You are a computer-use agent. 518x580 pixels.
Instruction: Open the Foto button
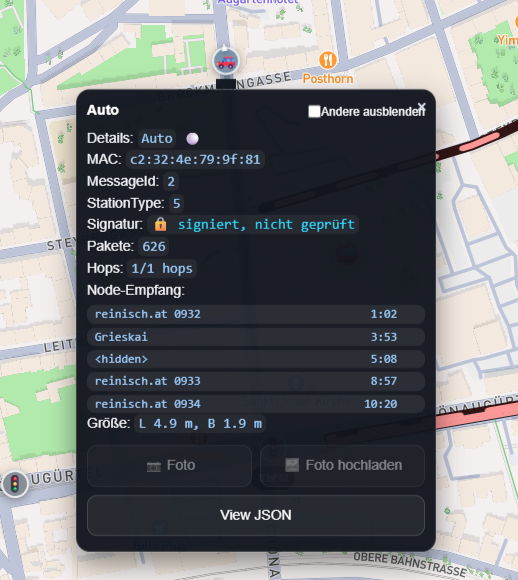pyautogui.click(x=169, y=466)
